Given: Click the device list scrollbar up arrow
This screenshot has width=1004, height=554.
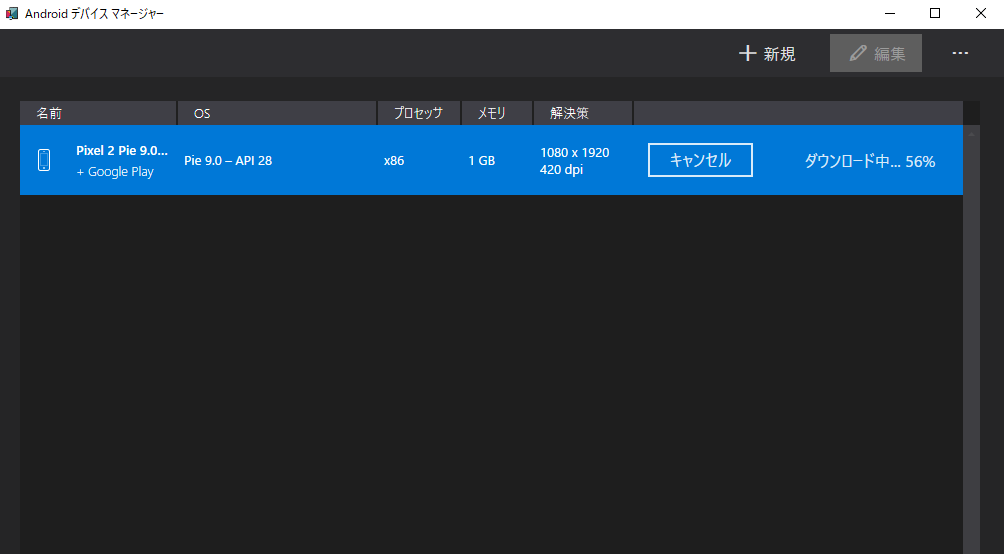Looking at the screenshot, I should [x=971, y=133].
